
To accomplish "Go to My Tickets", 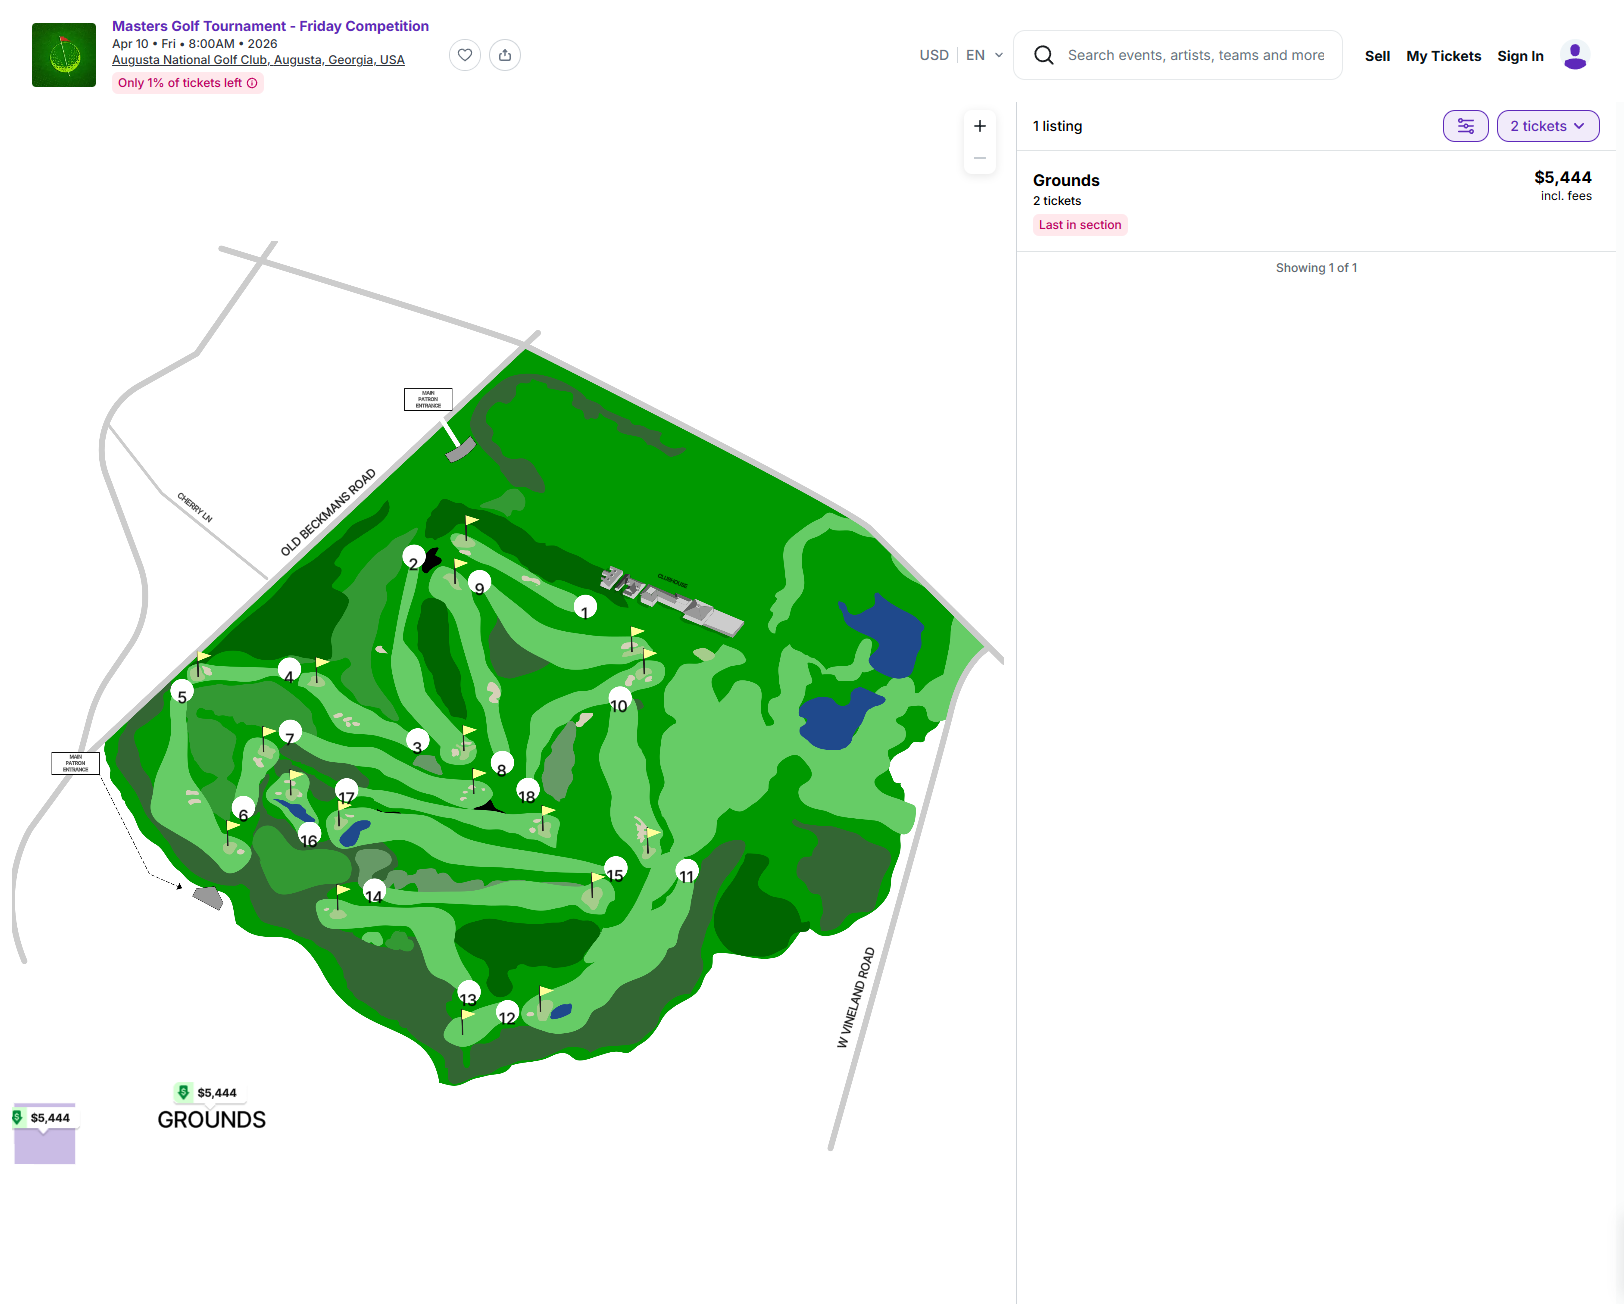I will 1443,56.
